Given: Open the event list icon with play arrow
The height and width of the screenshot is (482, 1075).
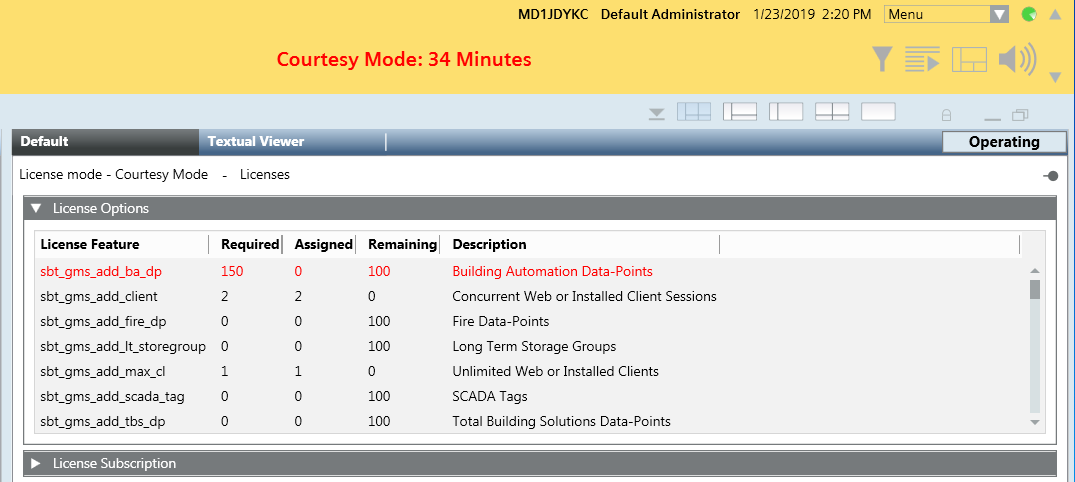Looking at the screenshot, I should click(x=922, y=60).
